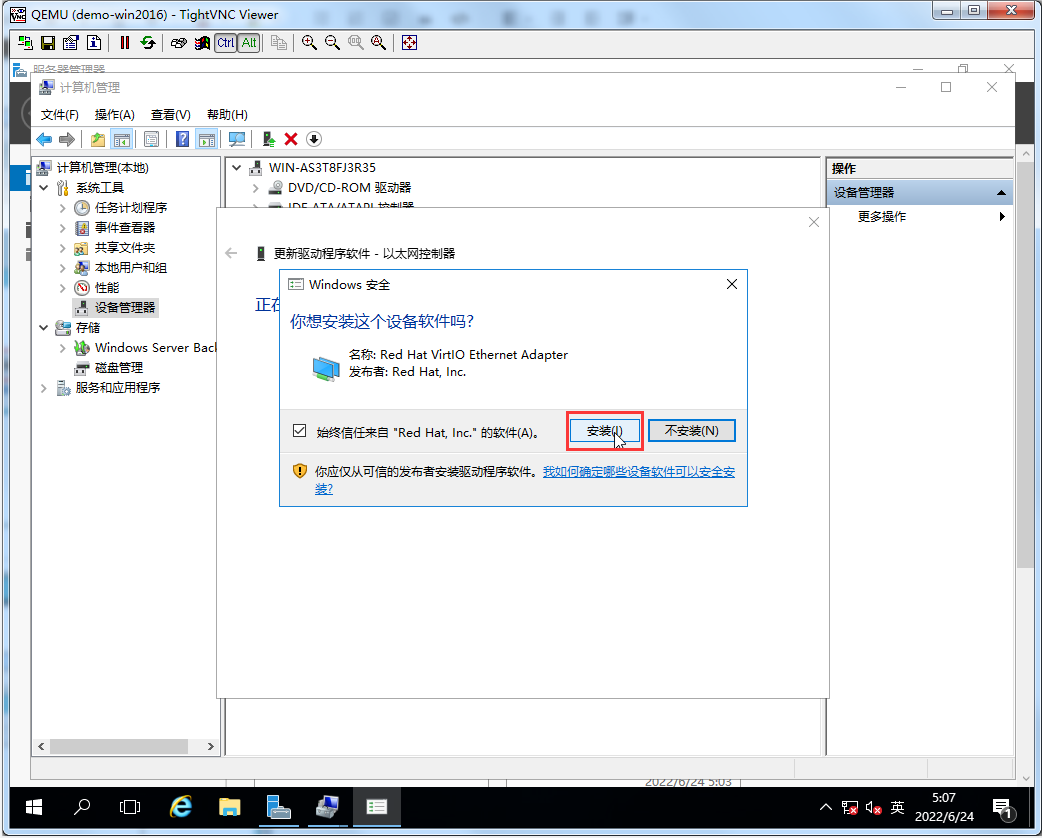
Task: Expand the 性能 node
Action: (62, 288)
